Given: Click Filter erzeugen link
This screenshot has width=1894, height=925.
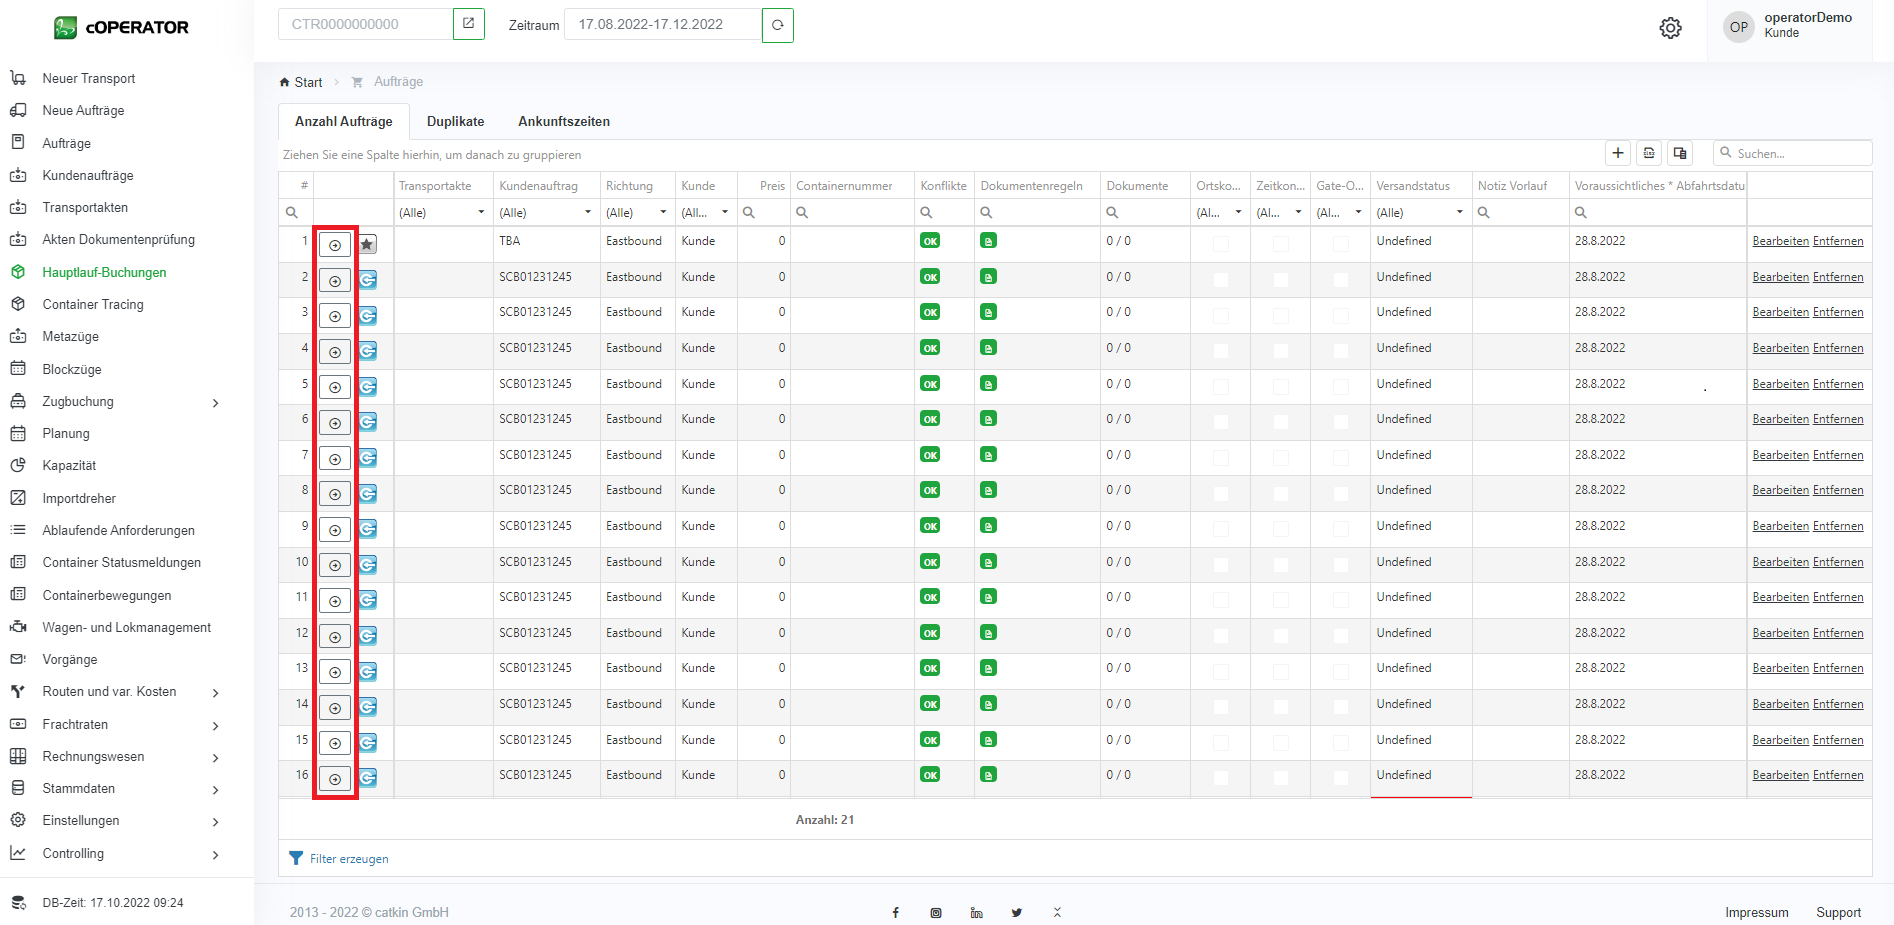Looking at the screenshot, I should (x=348, y=859).
